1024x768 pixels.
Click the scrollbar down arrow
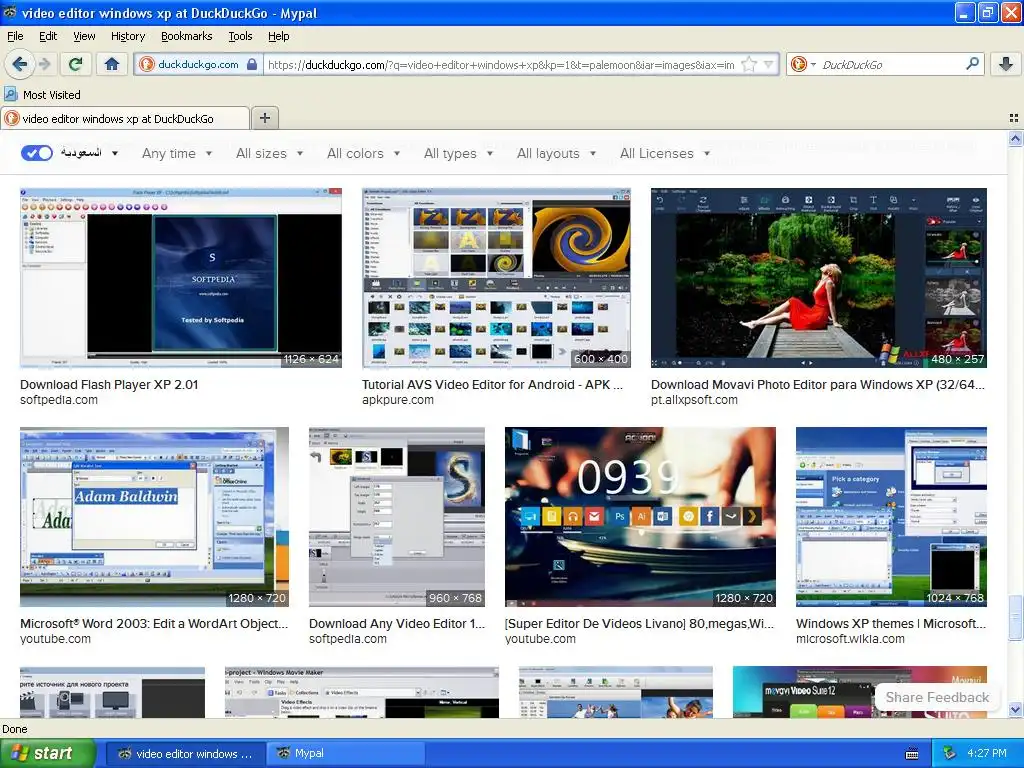tap(1015, 709)
